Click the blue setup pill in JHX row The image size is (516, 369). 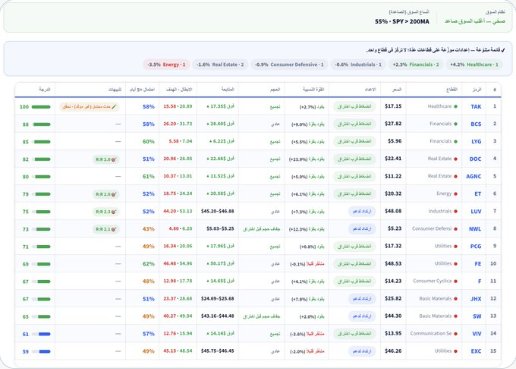point(362,299)
